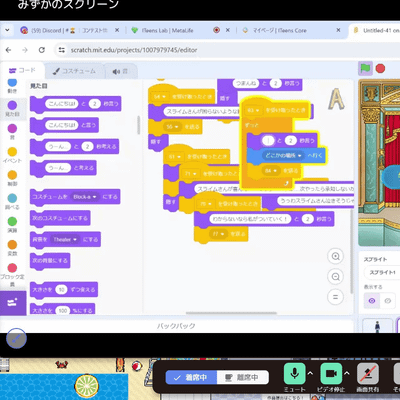Open the Theater backdrop dropdown in palette
This screenshot has width=400, height=400.
[x=65, y=239]
